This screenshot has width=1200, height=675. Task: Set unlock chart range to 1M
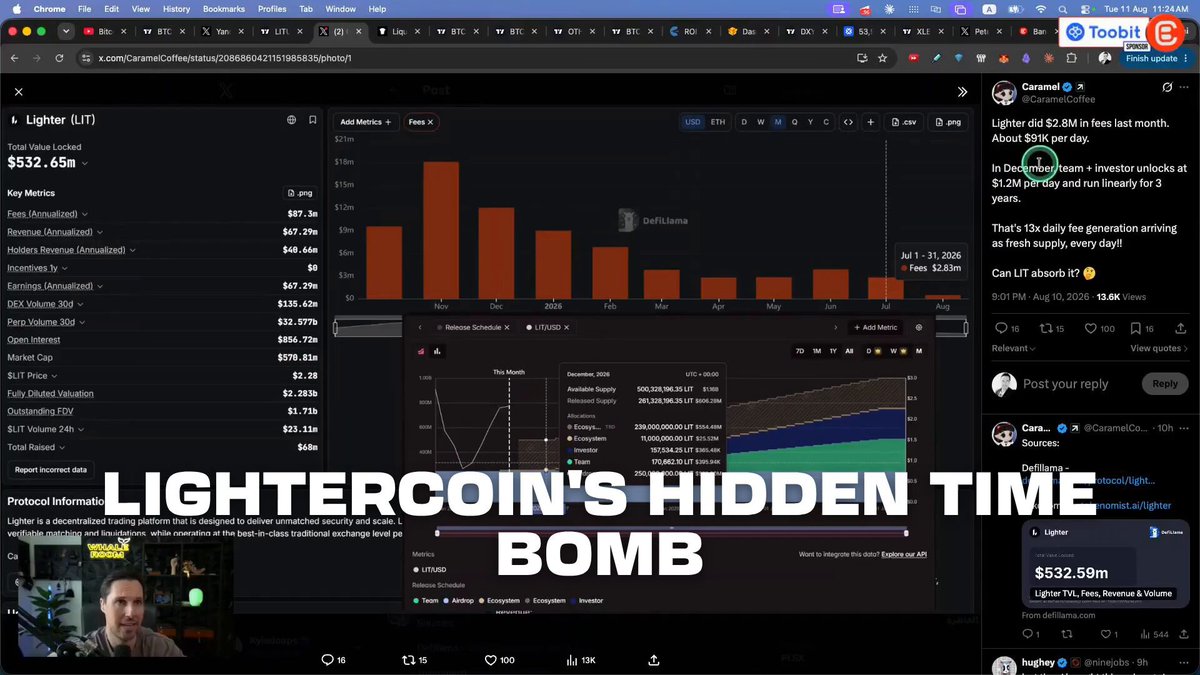tap(816, 351)
